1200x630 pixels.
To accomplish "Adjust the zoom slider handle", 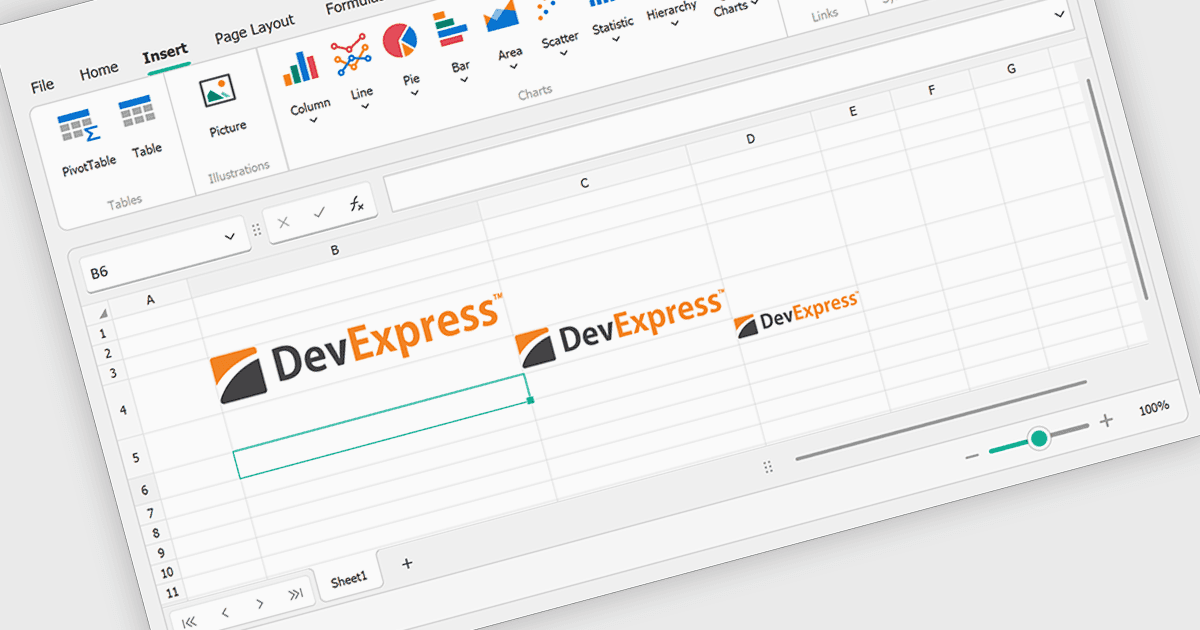I will (1039, 438).
